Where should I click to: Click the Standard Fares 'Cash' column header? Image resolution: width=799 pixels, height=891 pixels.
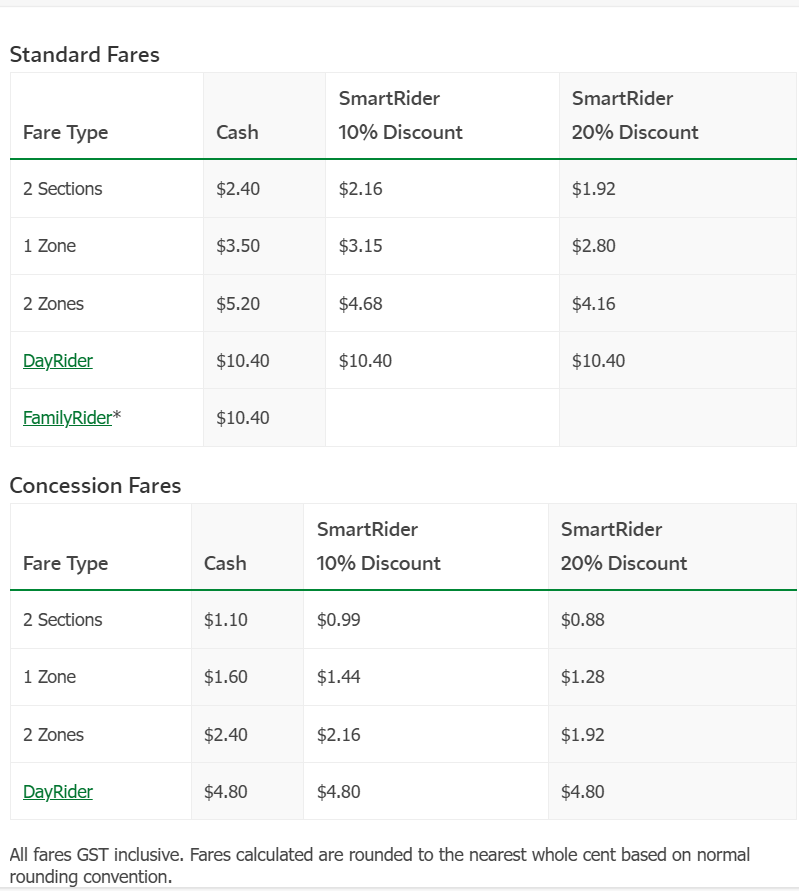click(x=237, y=132)
